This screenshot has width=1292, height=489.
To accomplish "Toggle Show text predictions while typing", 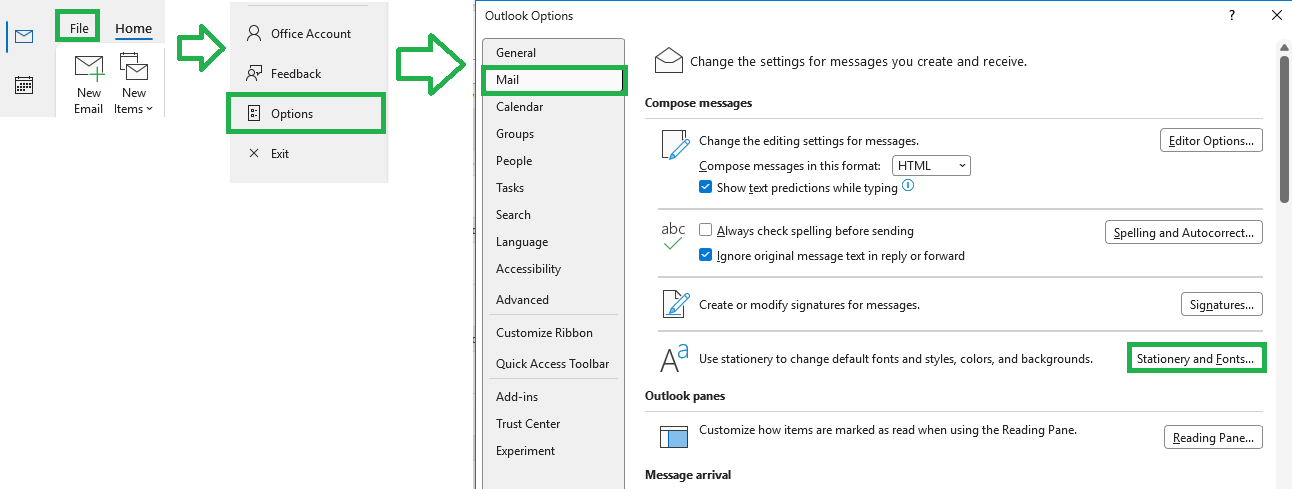I will tap(706, 187).
